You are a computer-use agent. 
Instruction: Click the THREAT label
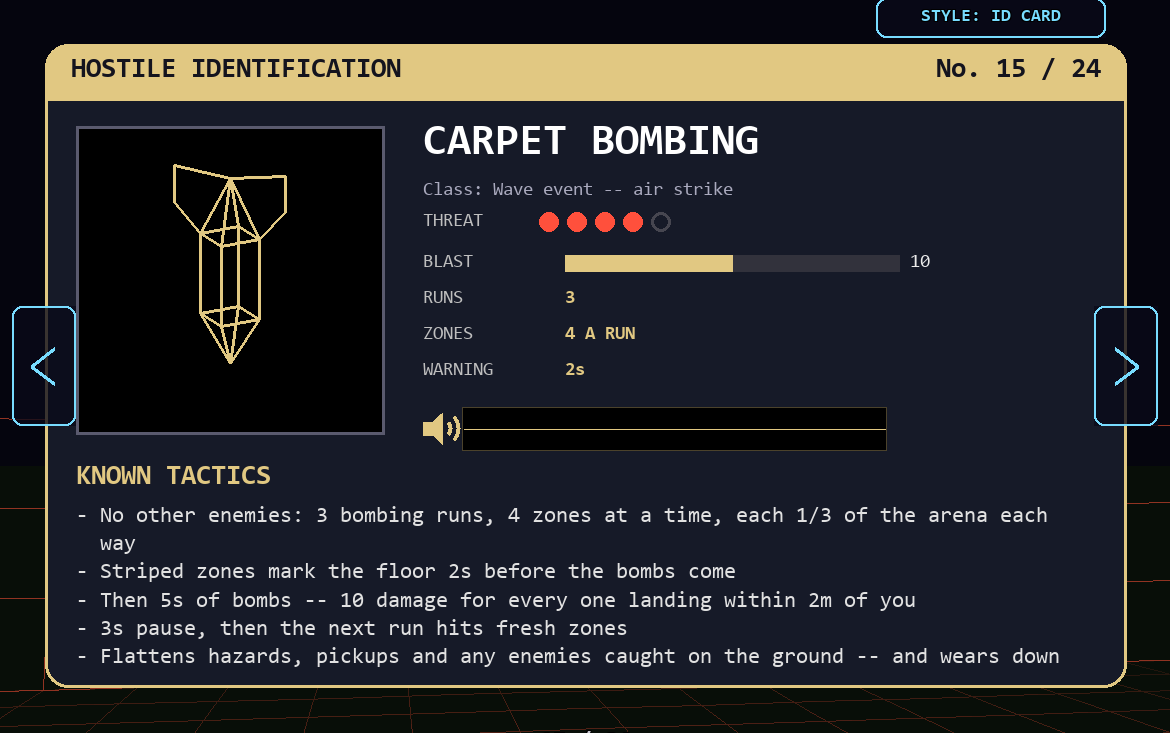(453, 220)
